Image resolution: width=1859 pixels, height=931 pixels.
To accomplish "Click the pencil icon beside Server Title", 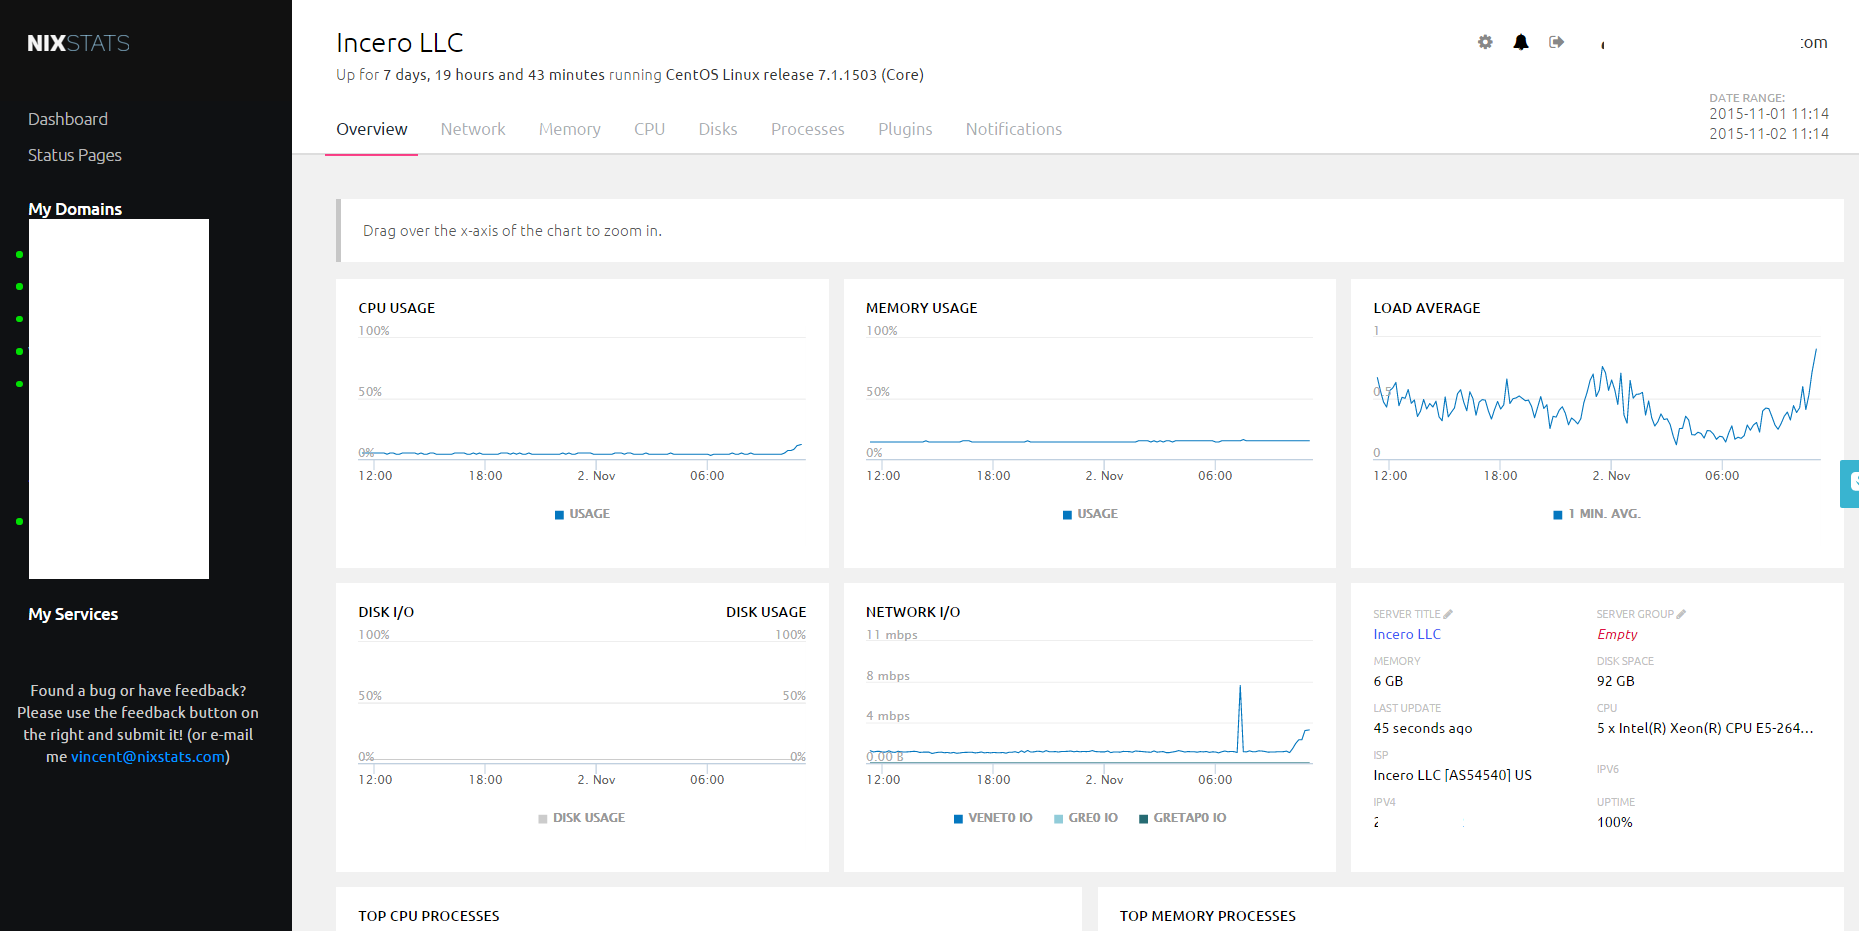I will (1448, 614).
